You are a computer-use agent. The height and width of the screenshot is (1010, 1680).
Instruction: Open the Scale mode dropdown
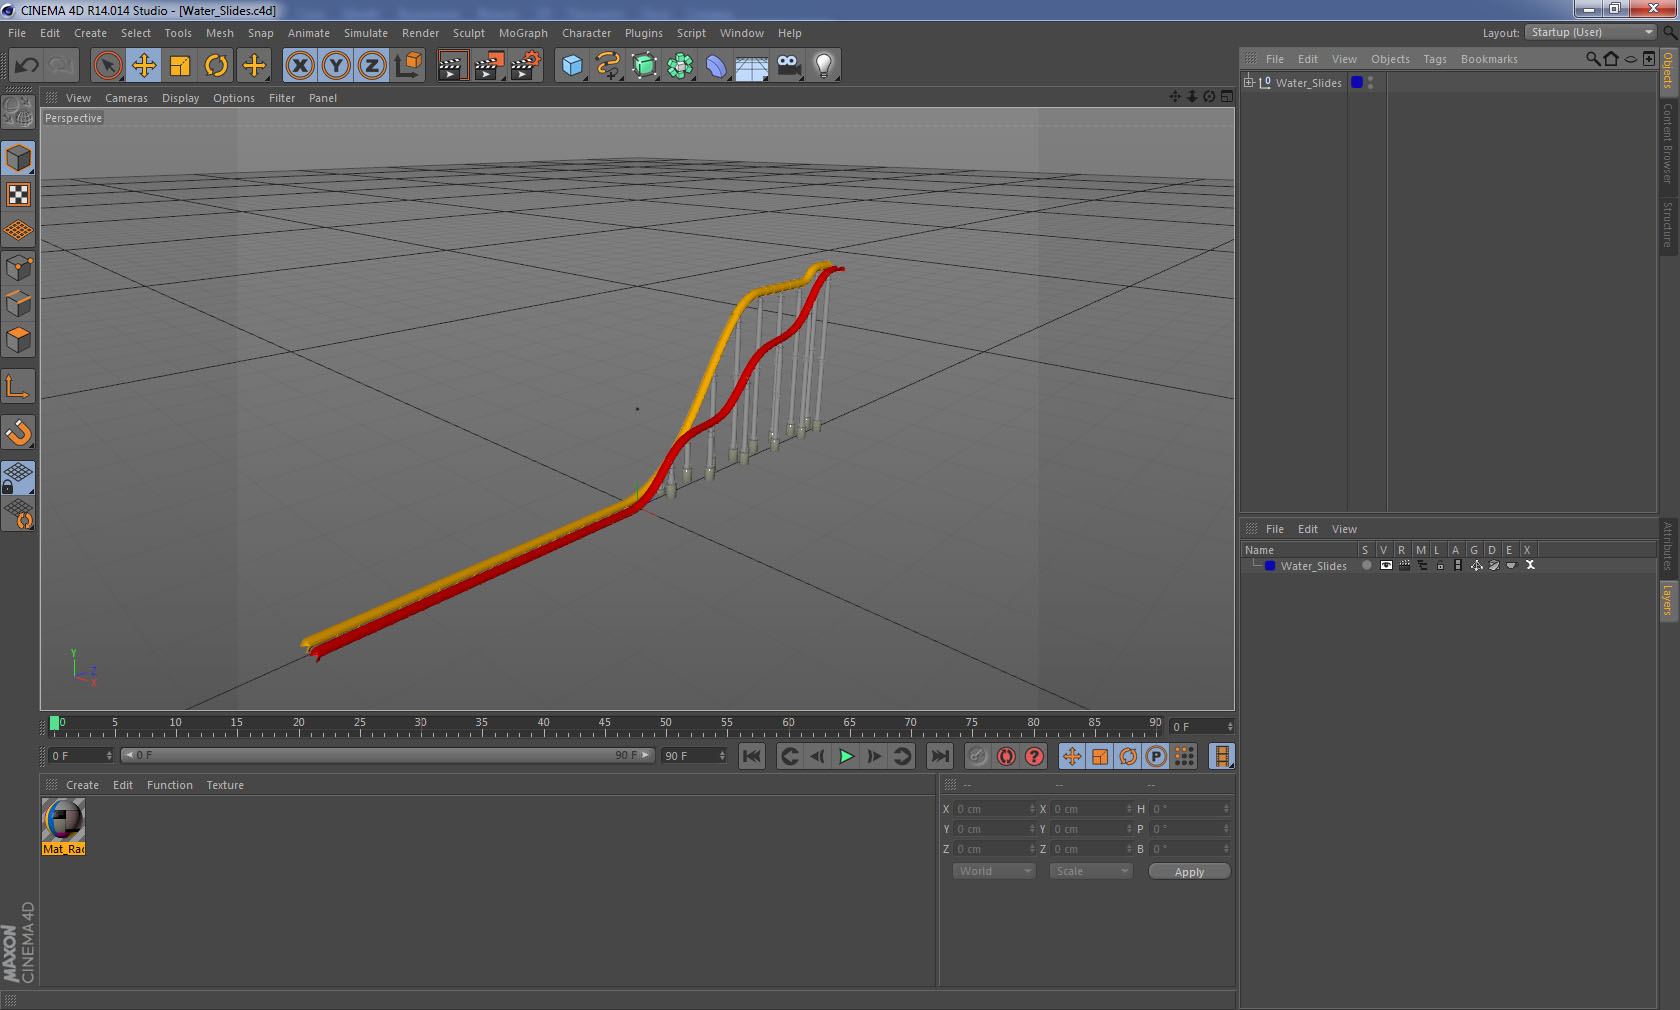1090,871
